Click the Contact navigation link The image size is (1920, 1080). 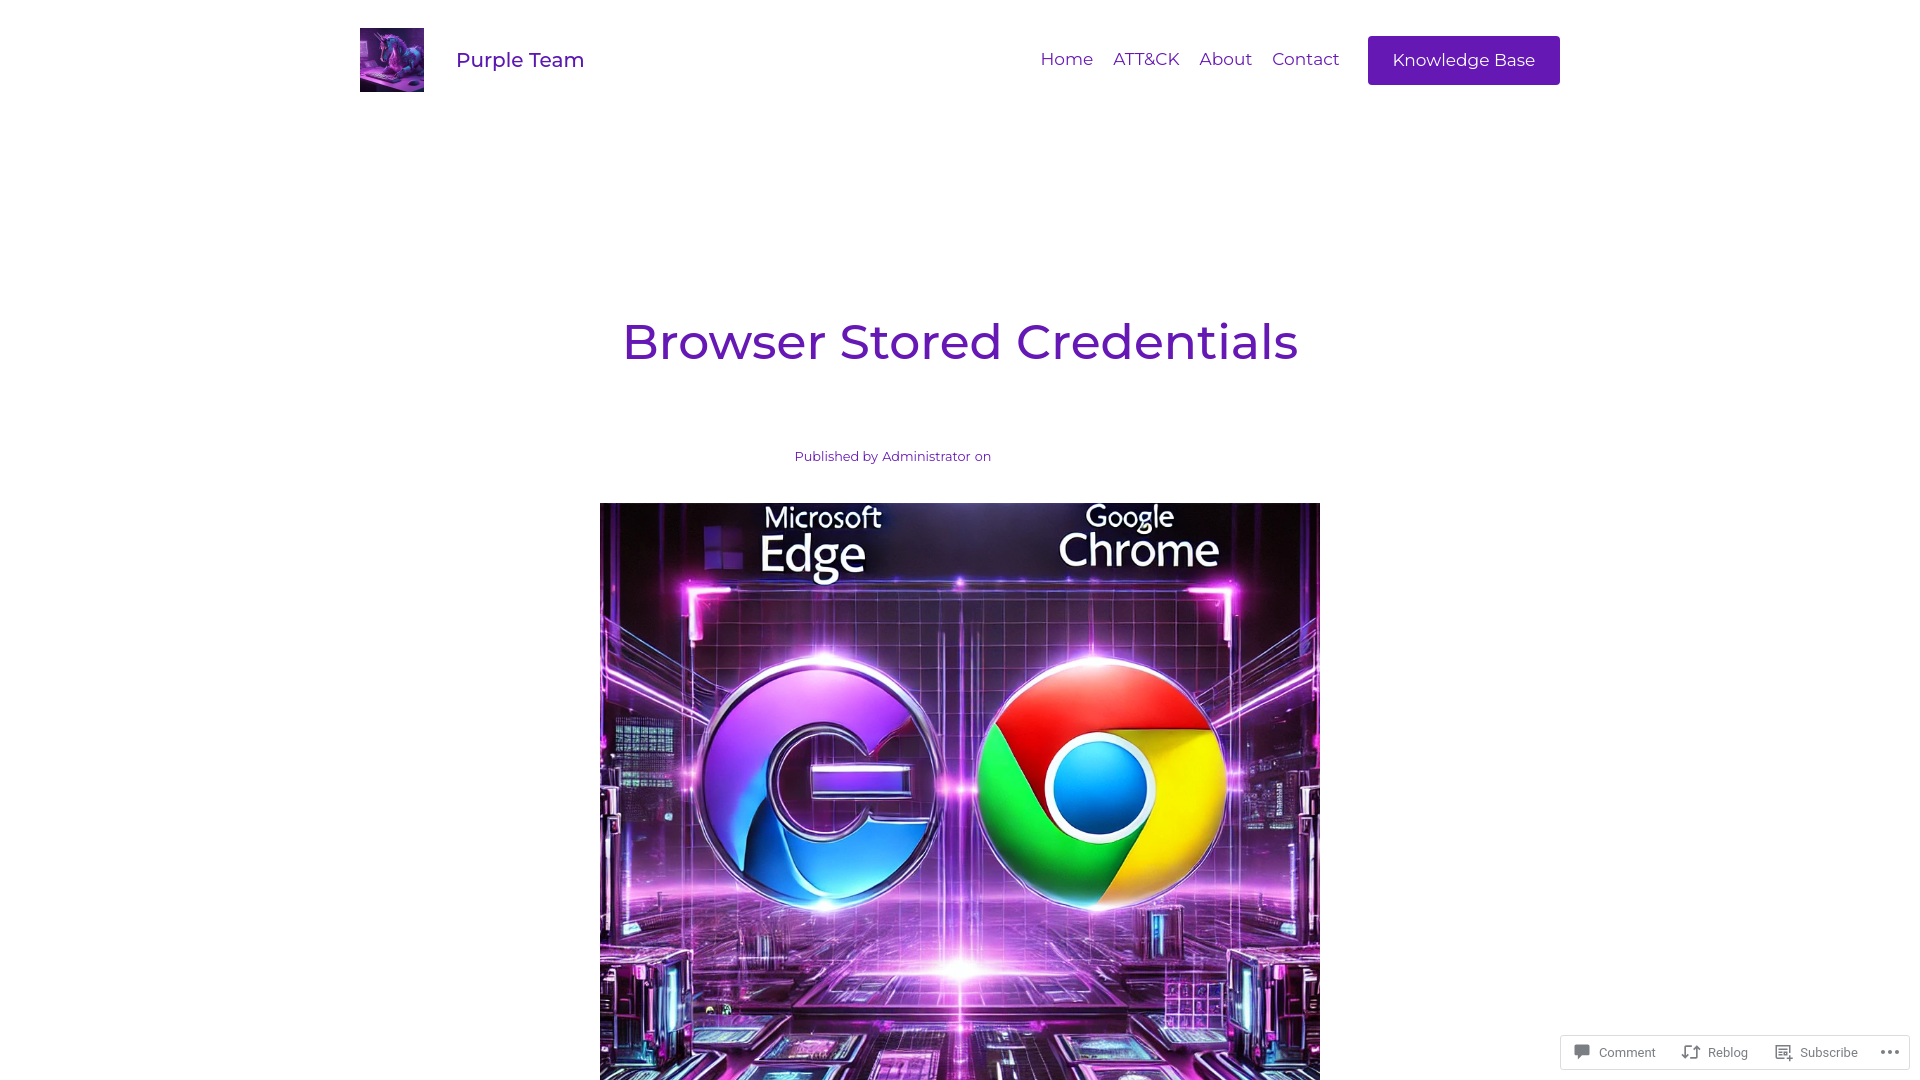[x=1305, y=59]
